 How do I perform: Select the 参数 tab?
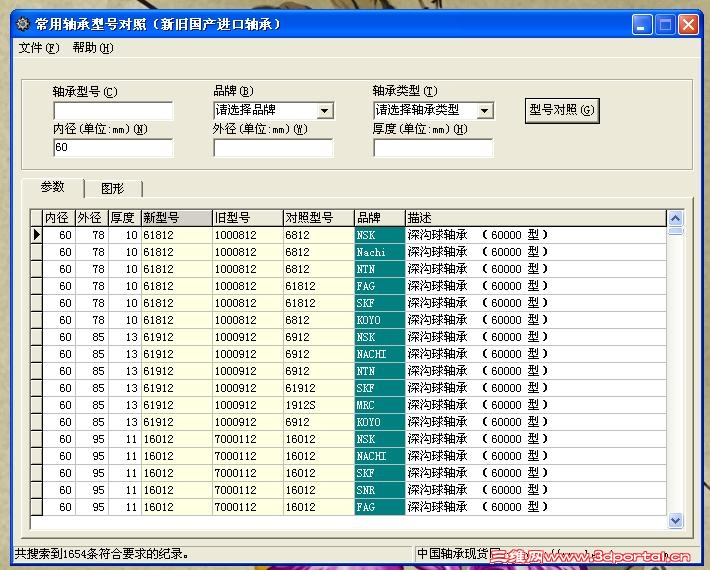53,187
